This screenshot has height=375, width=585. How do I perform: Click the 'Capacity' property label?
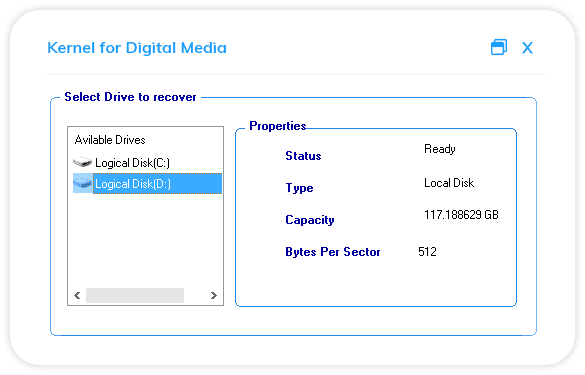tap(310, 220)
